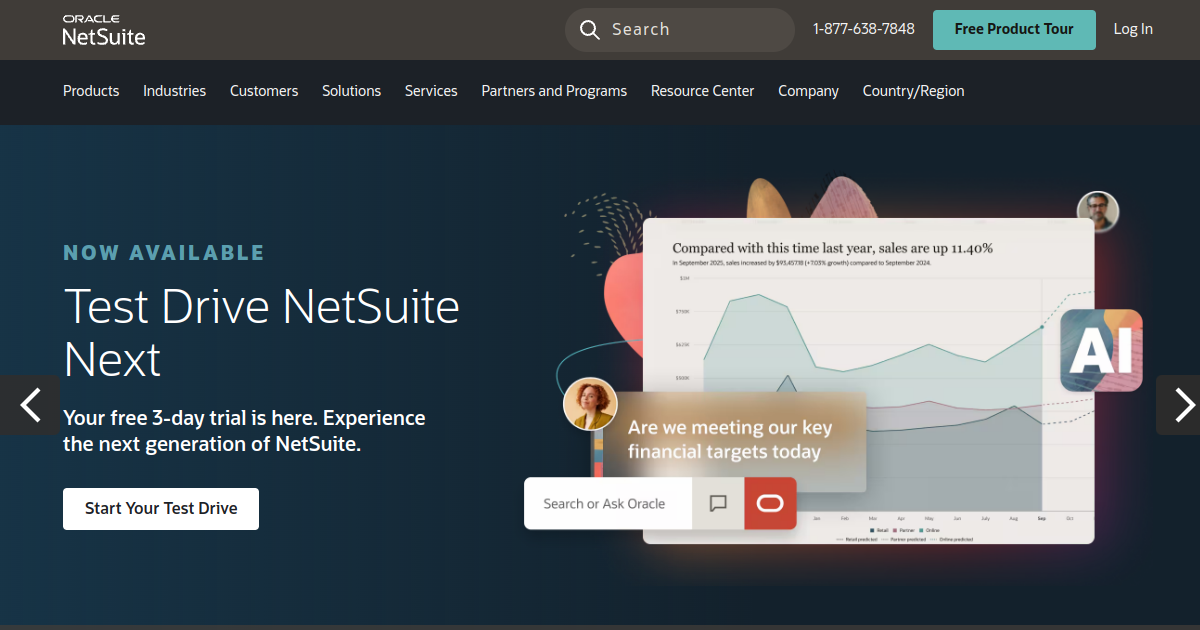
Task: Open the Industries menu
Action: pos(174,91)
